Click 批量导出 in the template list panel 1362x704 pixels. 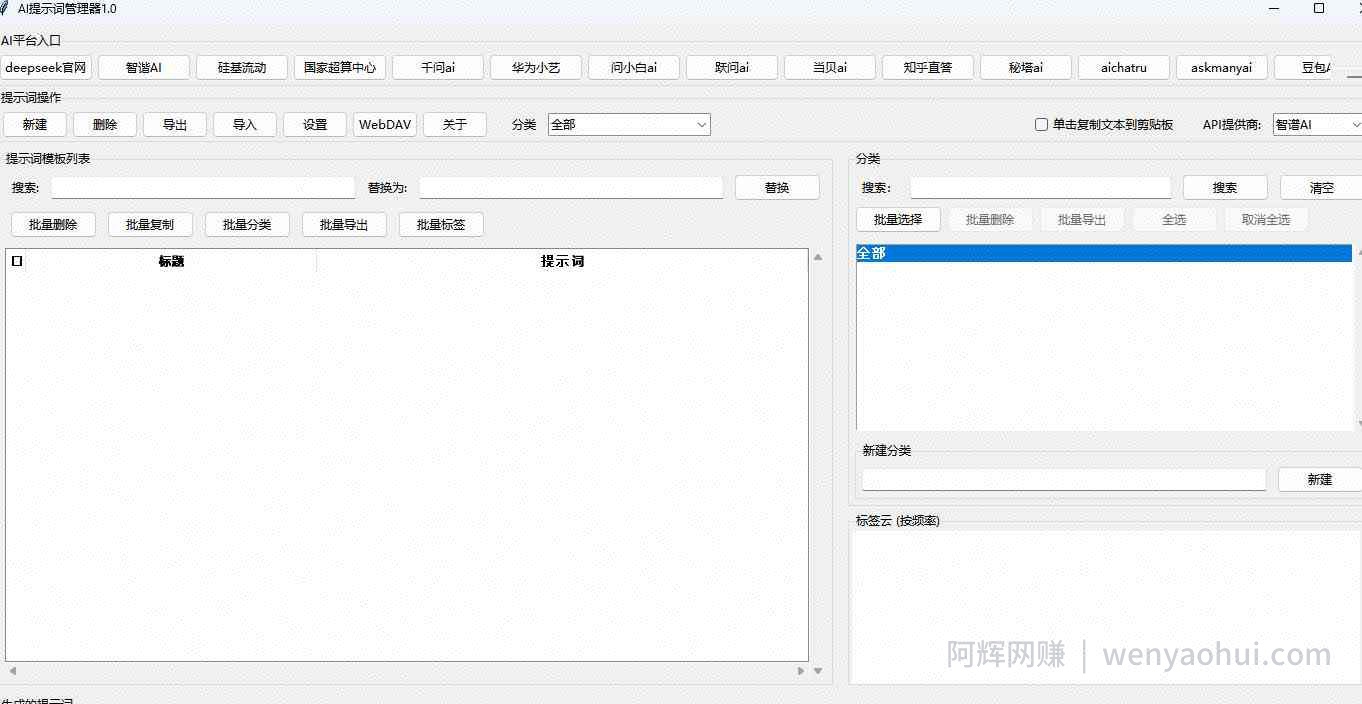pos(344,225)
